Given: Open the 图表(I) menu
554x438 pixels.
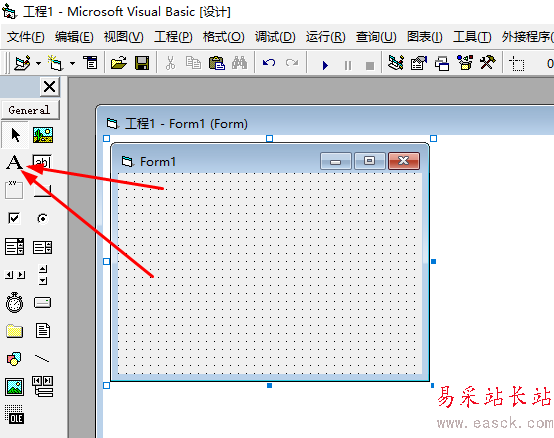Looking at the screenshot, I should (425, 37).
